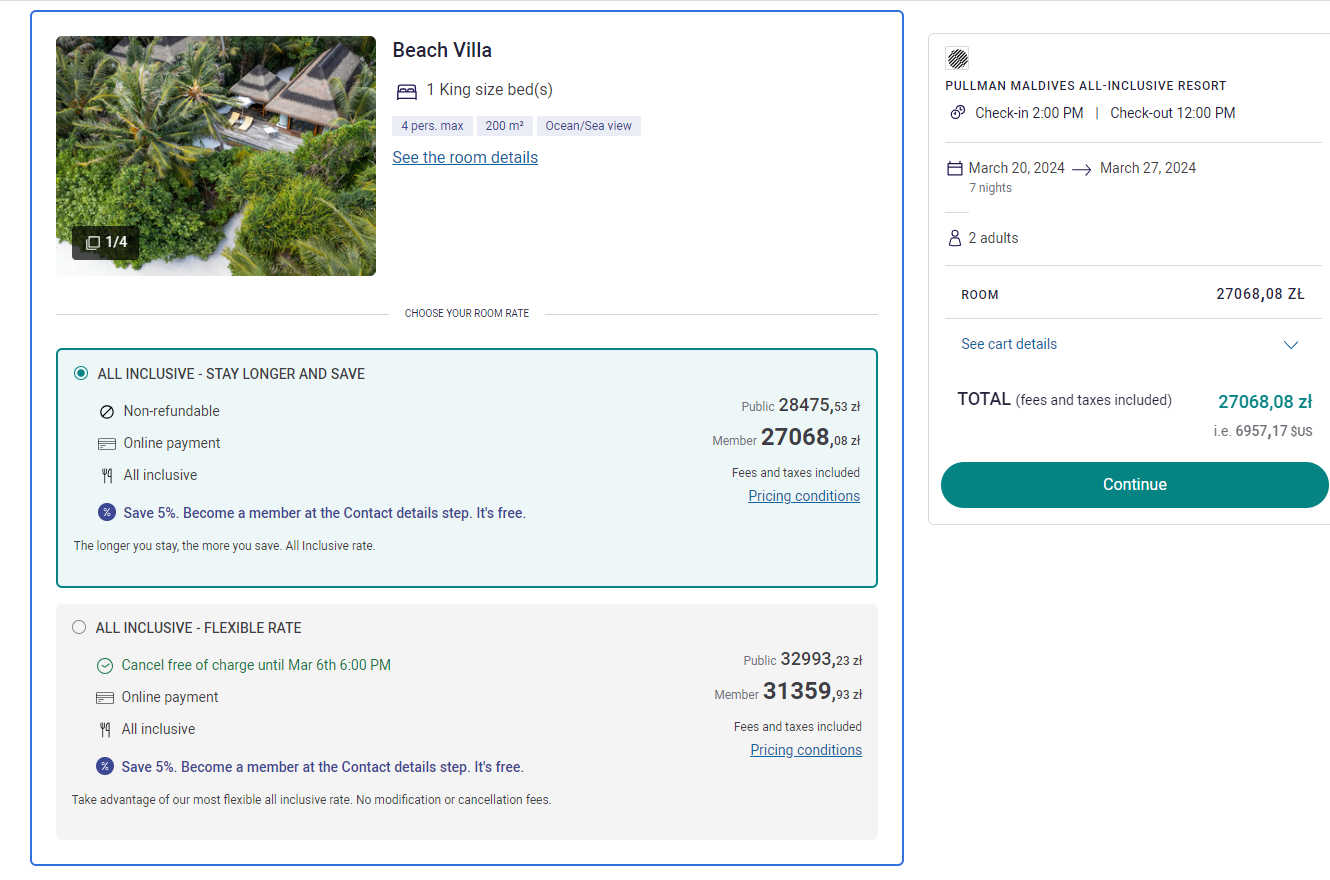Viewport: 1330px width, 880px height.
Task: Click the Ocean/Sea view tag
Action: pyautogui.click(x=589, y=126)
